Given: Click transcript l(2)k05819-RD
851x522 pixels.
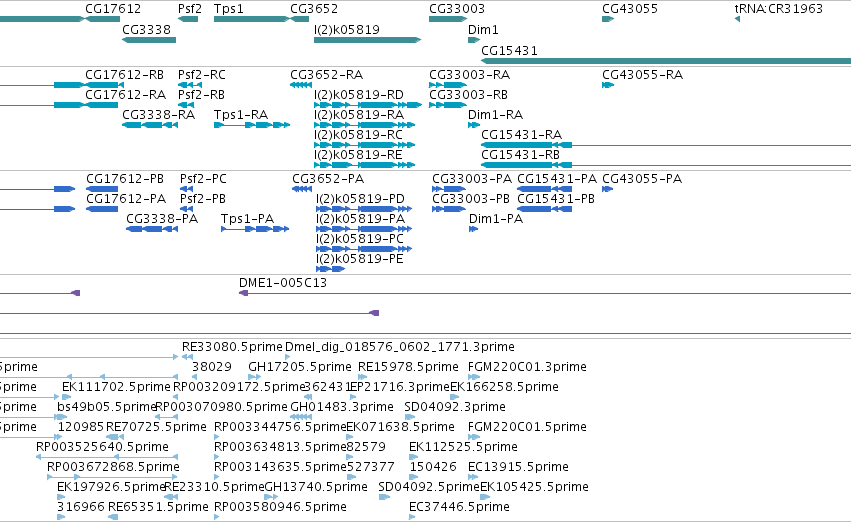Looking at the screenshot, I should [x=359, y=94].
